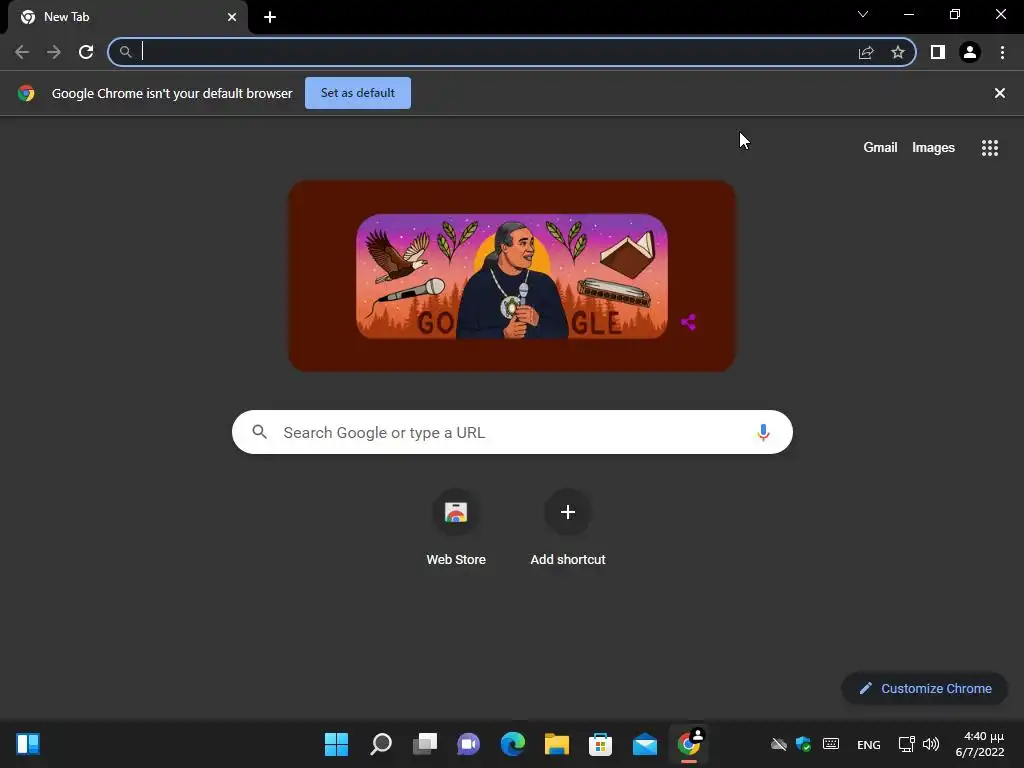Open the clock and date panel

(x=980, y=744)
